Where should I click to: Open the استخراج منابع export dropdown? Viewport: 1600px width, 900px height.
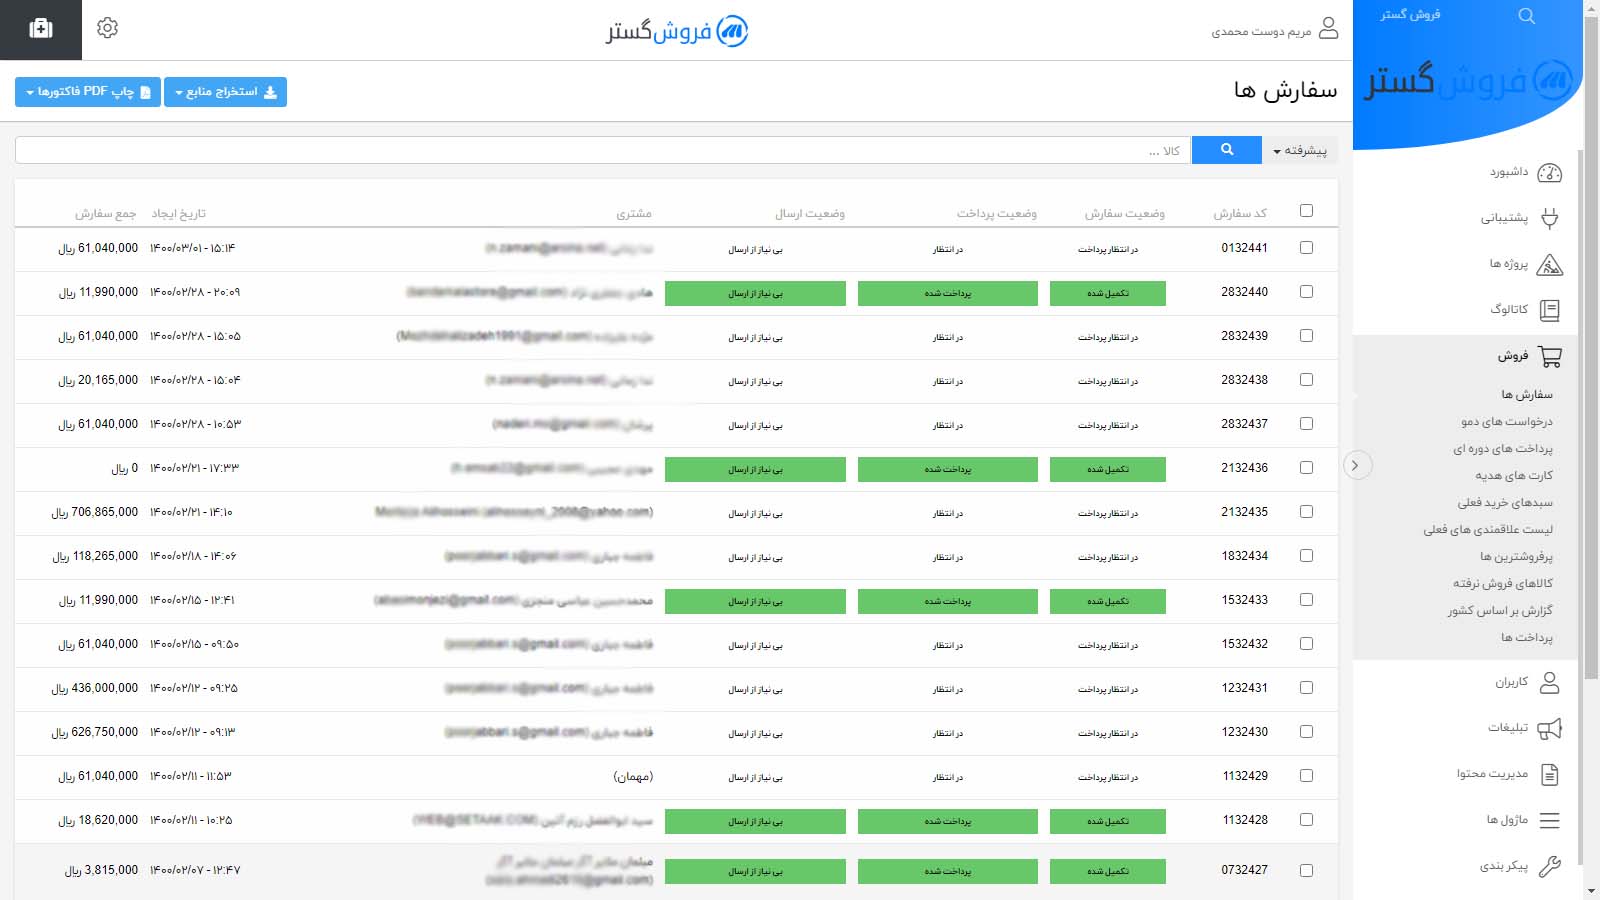pyautogui.click(x=225, y=92)
